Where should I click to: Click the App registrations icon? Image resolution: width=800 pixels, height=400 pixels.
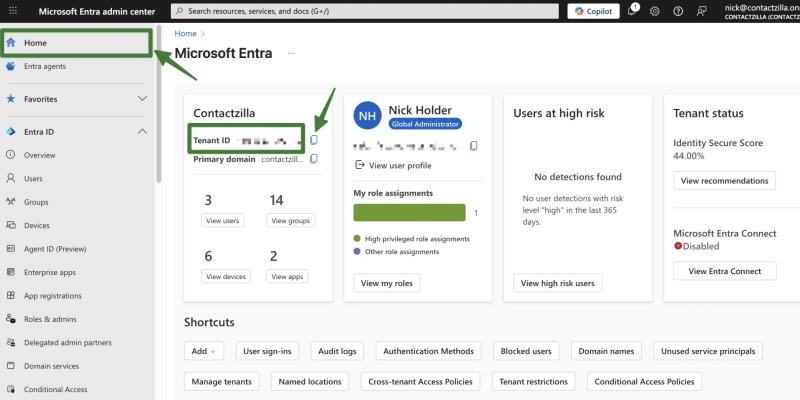click(x=11, y=296)
